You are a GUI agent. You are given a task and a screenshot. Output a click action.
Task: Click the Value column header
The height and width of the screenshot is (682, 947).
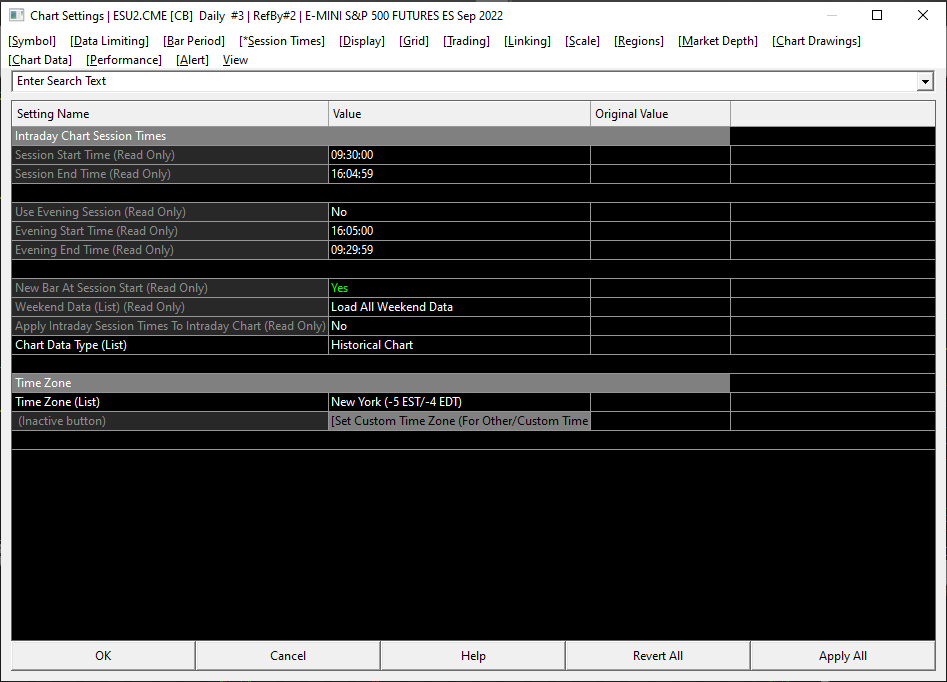[x=459, y=114]
